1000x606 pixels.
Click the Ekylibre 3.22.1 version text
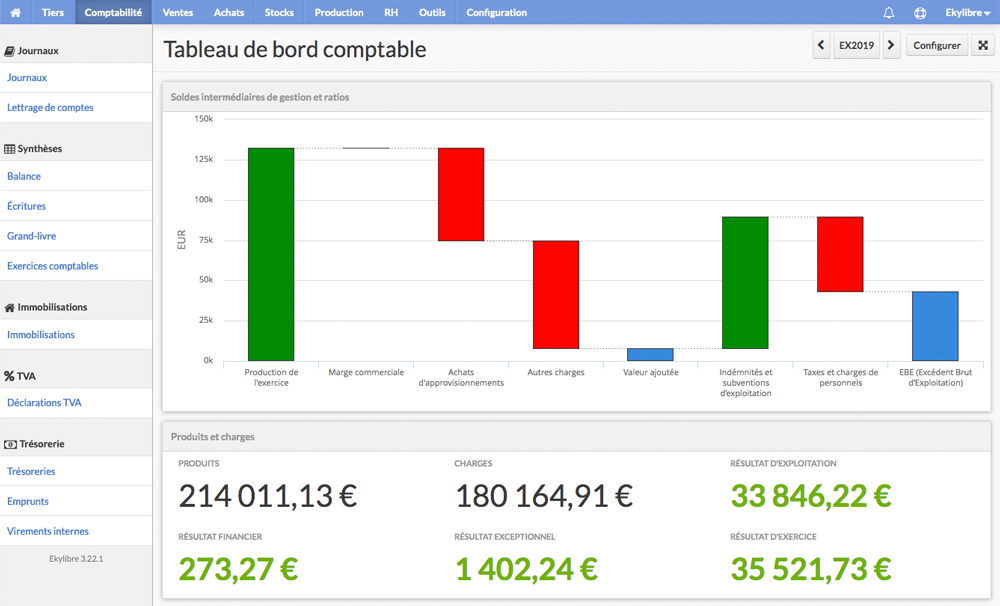(76, 559)
